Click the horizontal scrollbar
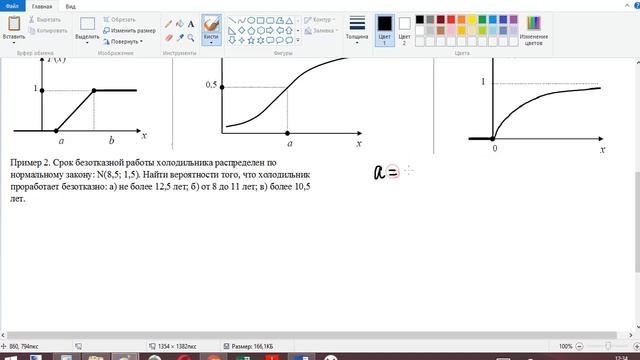Image resolution: width=640 pixels, height=360 pixels. pos(311,335)
